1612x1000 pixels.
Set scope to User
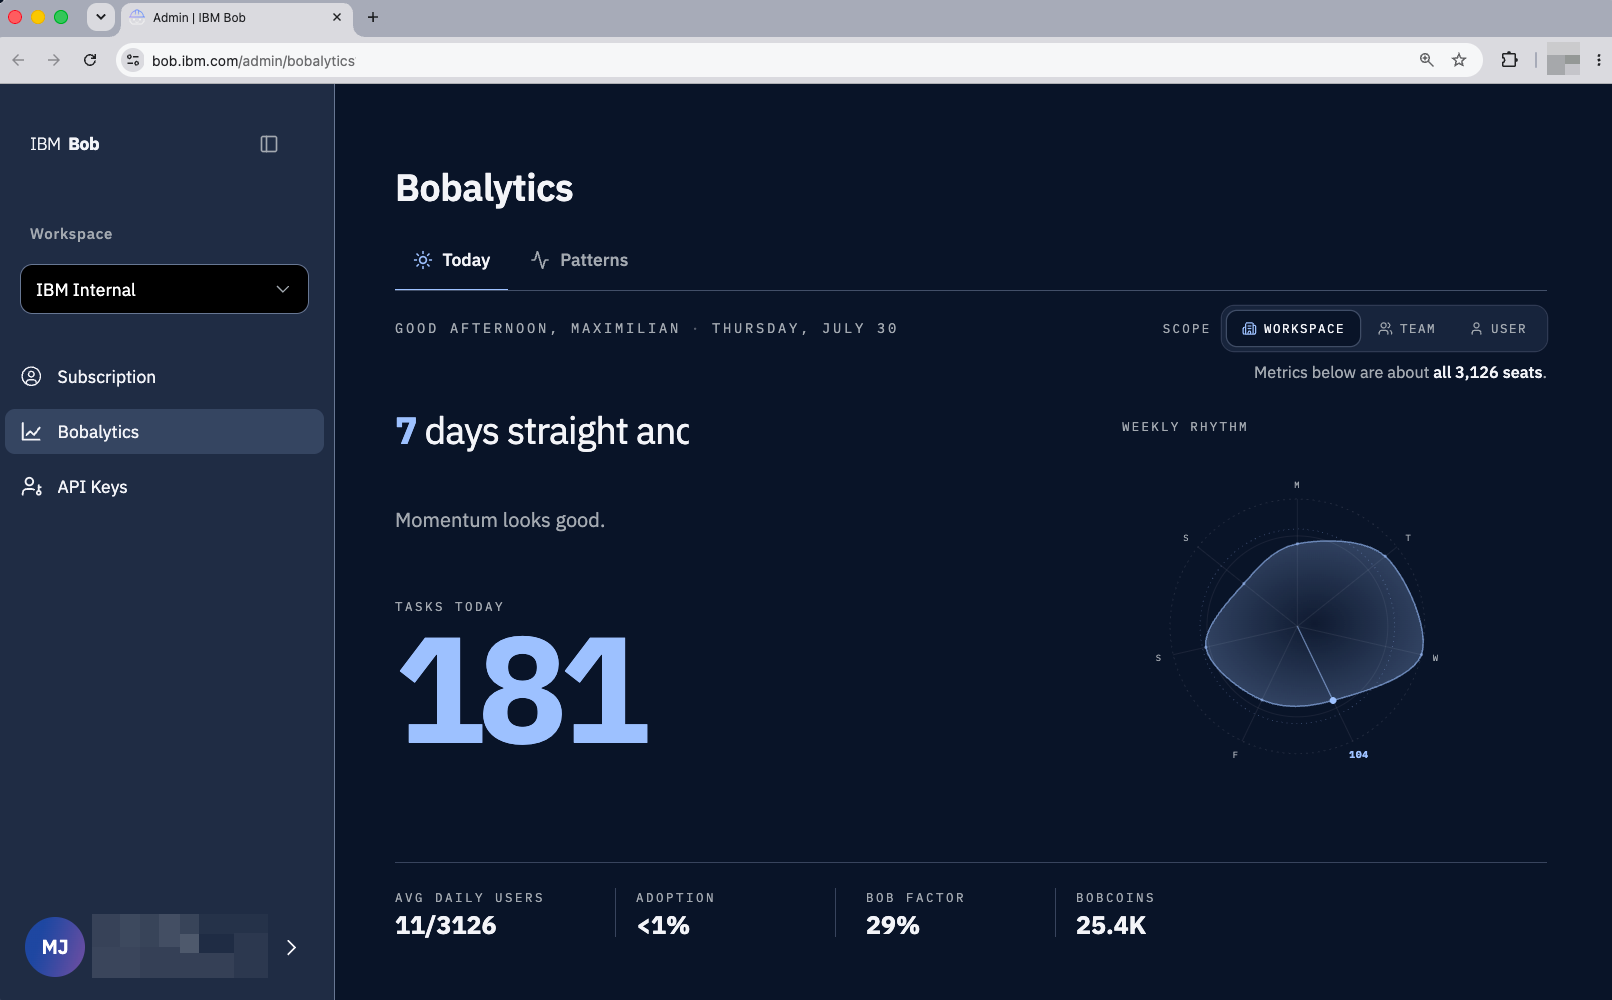[1498, 328]
